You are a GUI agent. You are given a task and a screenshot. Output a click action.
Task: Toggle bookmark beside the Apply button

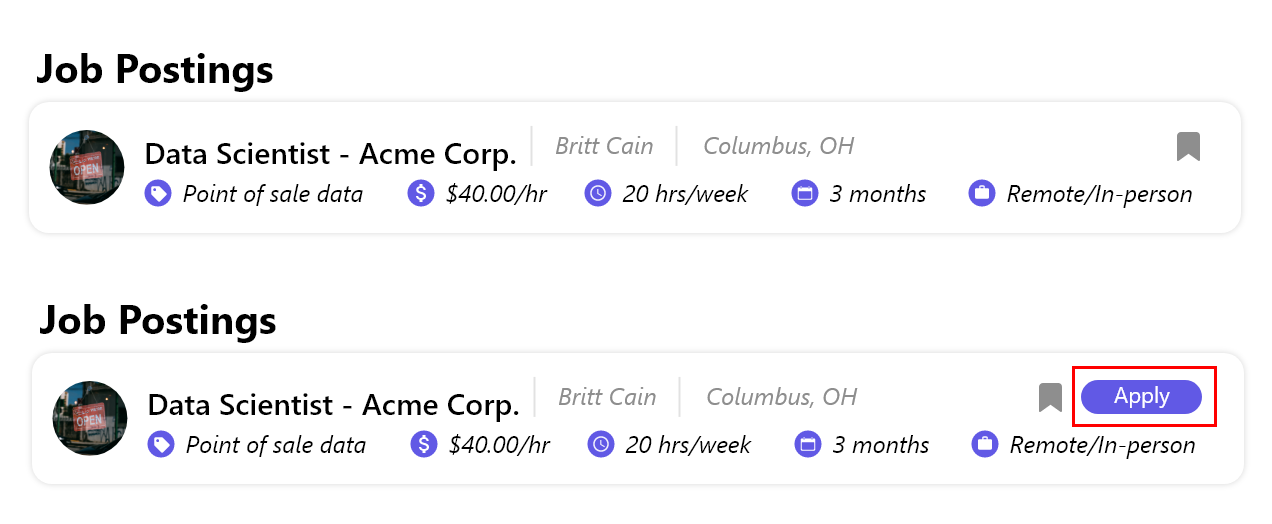1050,398
